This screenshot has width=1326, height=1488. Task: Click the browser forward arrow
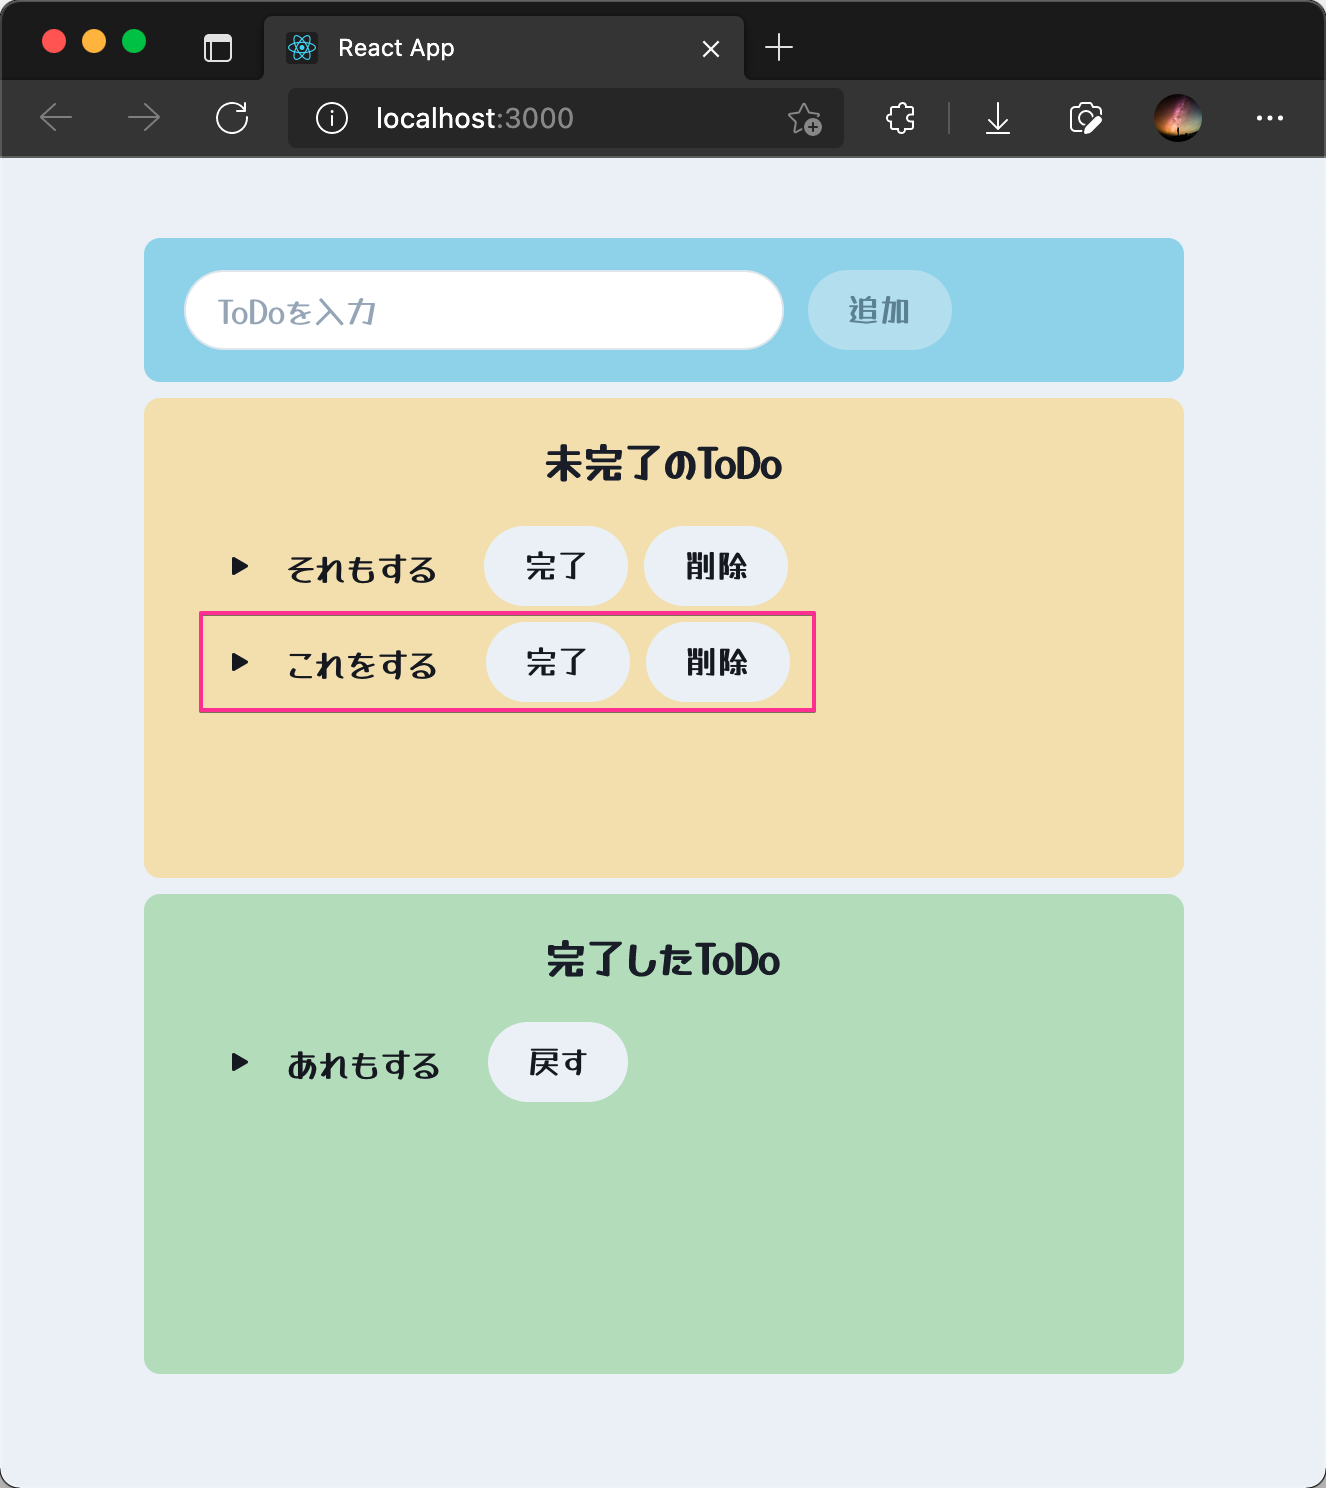[144, 118]
